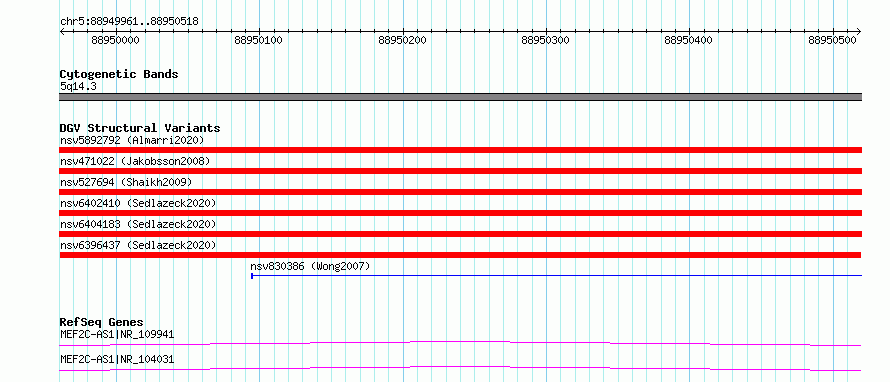Select the magenta transcript line for NR_104031
The image size is (890, 382).
pos(460,368)
